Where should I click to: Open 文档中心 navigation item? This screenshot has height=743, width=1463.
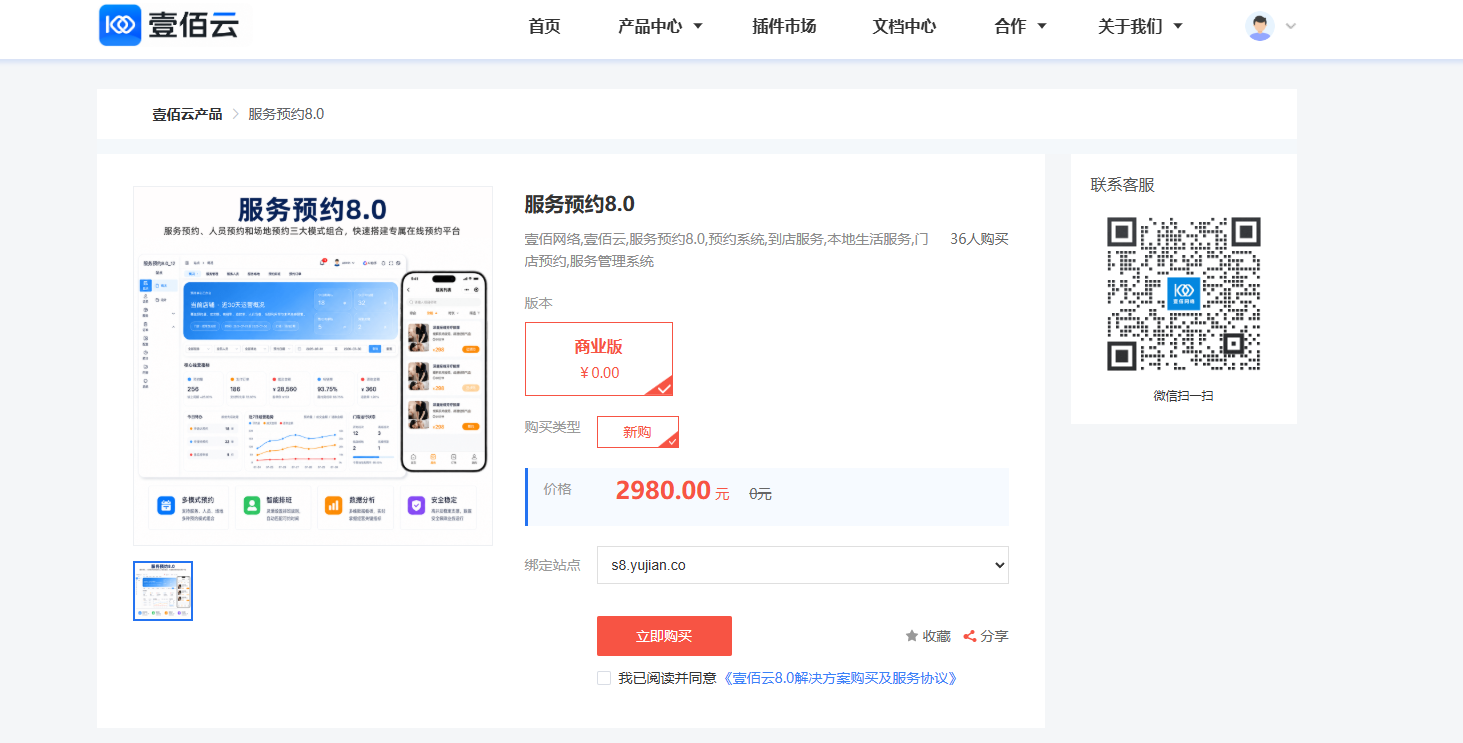[904, 26]
